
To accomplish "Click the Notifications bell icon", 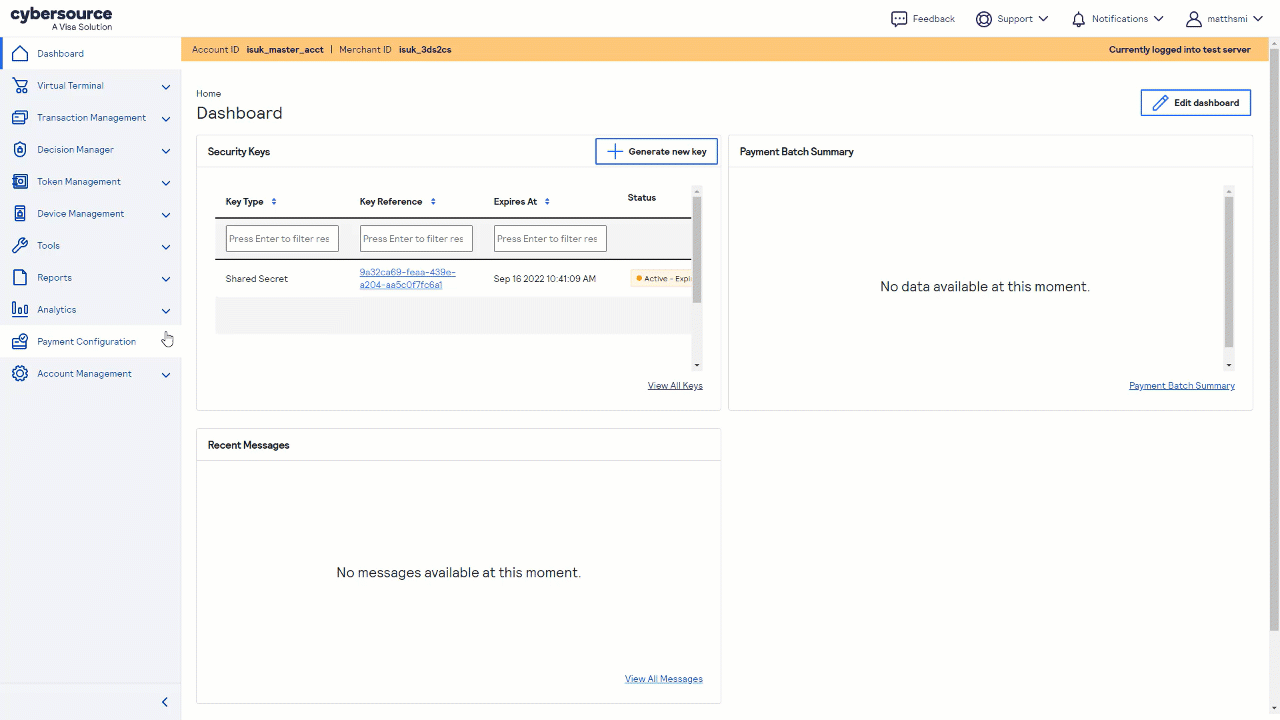I will [1078, 19].
